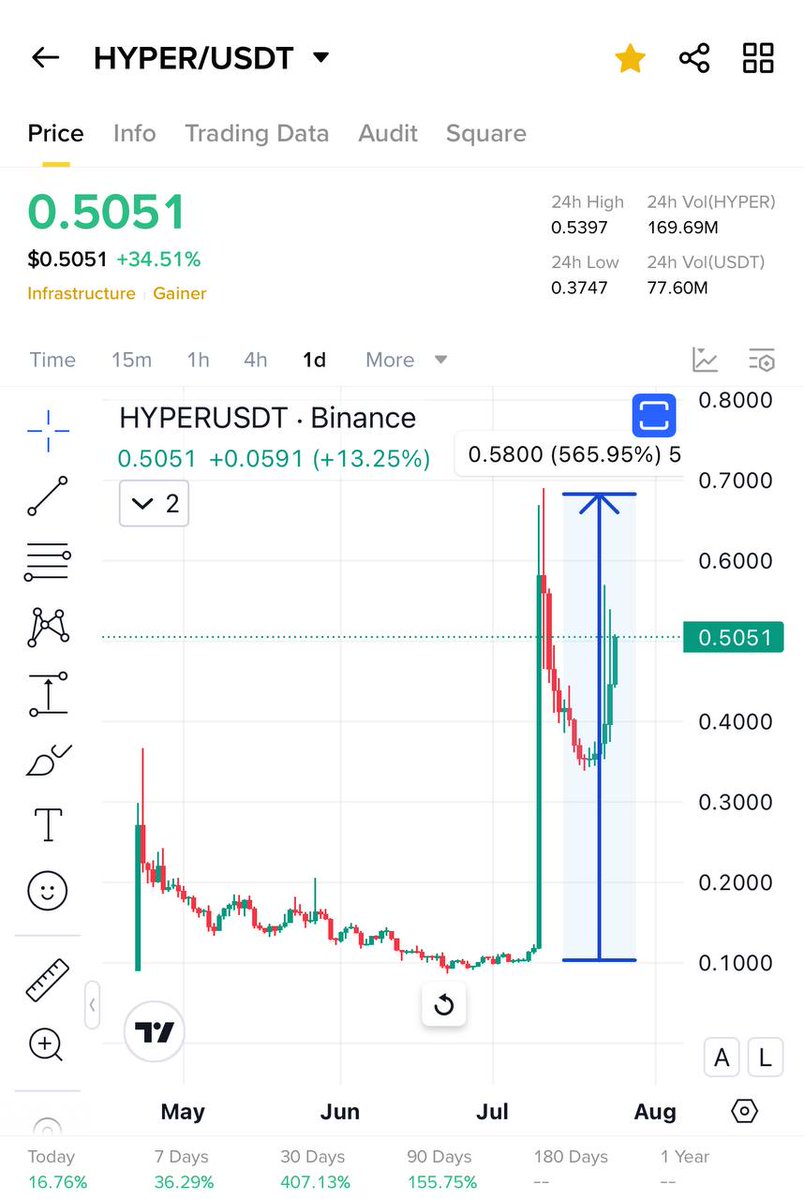Expand the More intervals dropdown
The image size is (804, 1199).
(x=406, y=359)
